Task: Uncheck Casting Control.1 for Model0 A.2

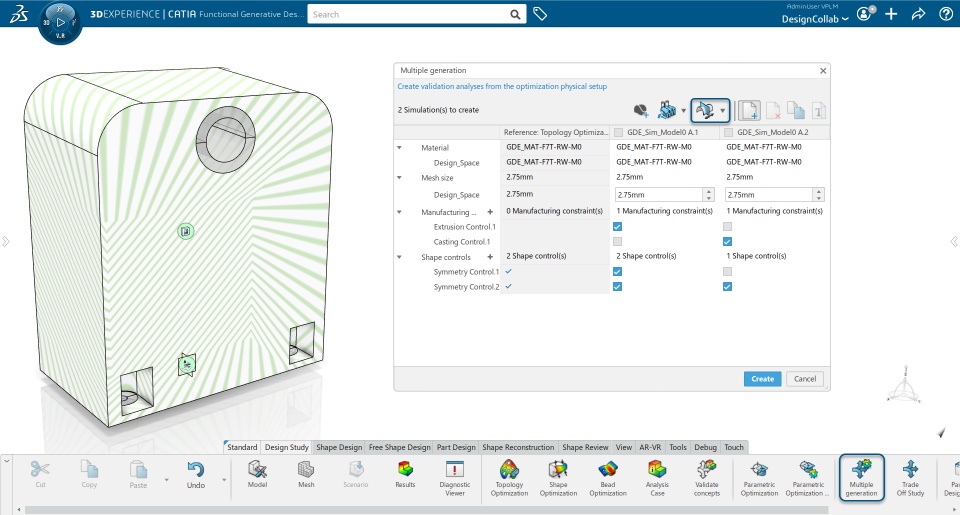Action: point(727,241)
